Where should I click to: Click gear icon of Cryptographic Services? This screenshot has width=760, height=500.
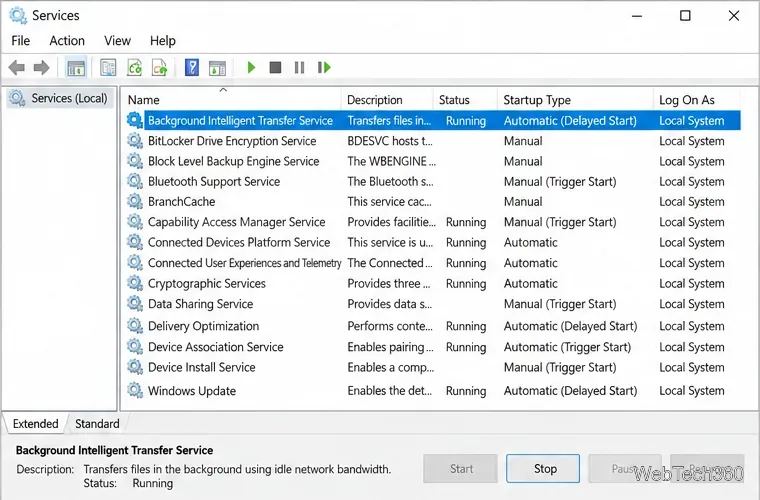[134, 283]
